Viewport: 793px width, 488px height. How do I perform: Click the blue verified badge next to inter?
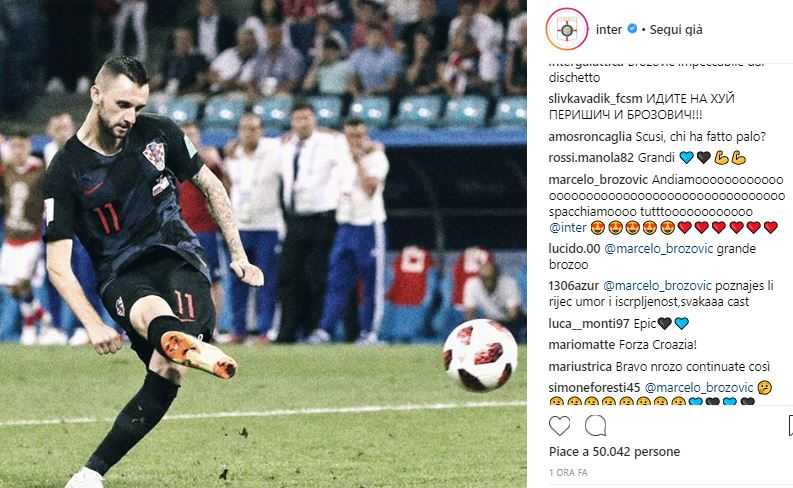632,29
